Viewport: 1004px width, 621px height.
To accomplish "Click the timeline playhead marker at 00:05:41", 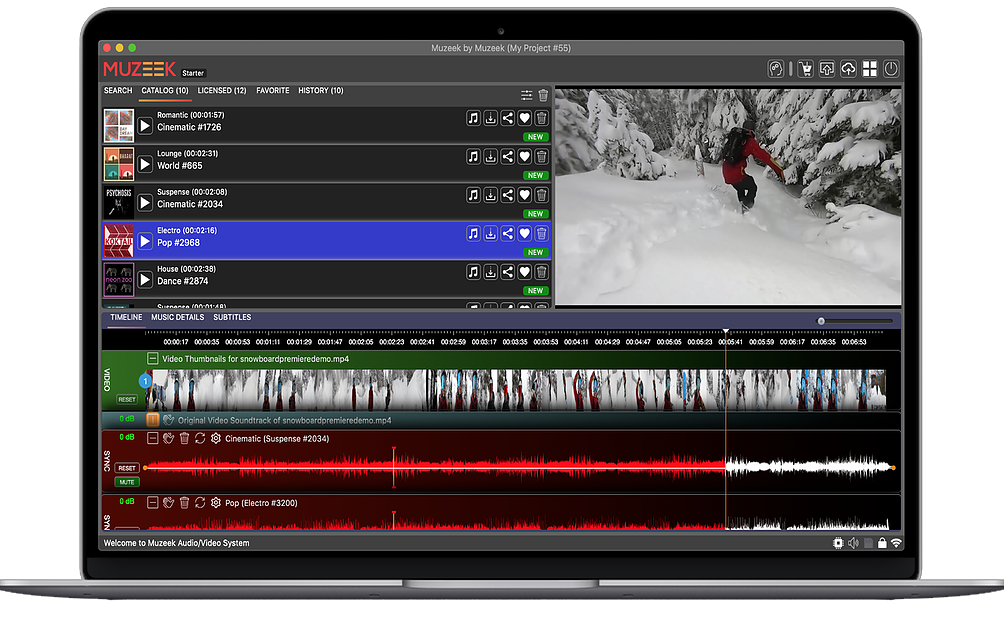I will (725, 332).
